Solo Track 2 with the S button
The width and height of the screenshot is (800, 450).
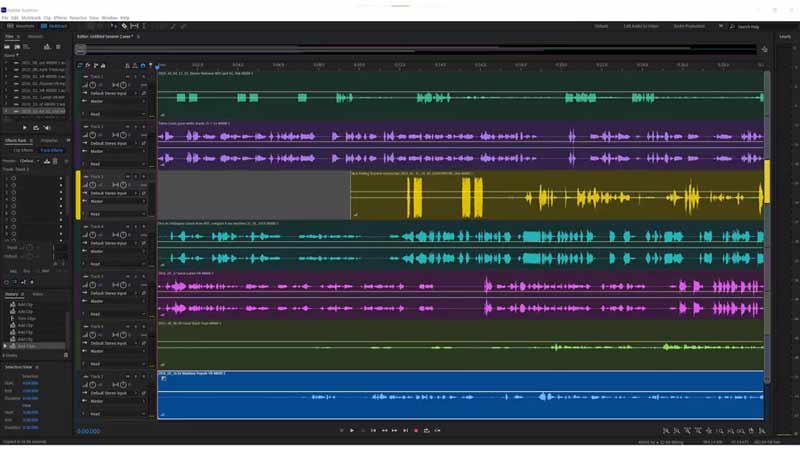click(x=134, y=126)
